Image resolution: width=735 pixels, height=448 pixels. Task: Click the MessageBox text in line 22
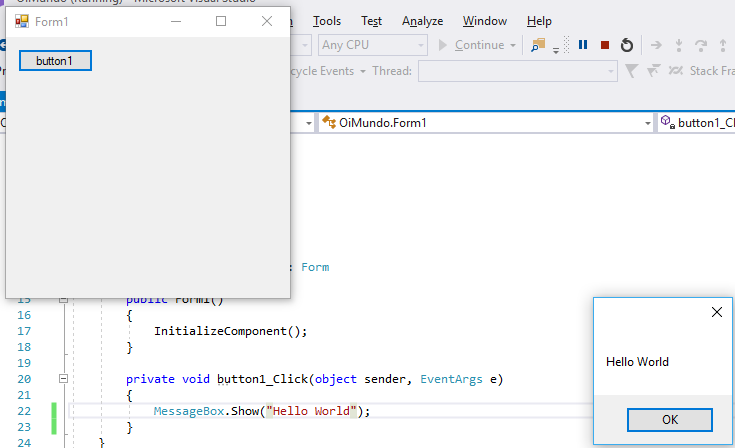click(x=189, y=411)
